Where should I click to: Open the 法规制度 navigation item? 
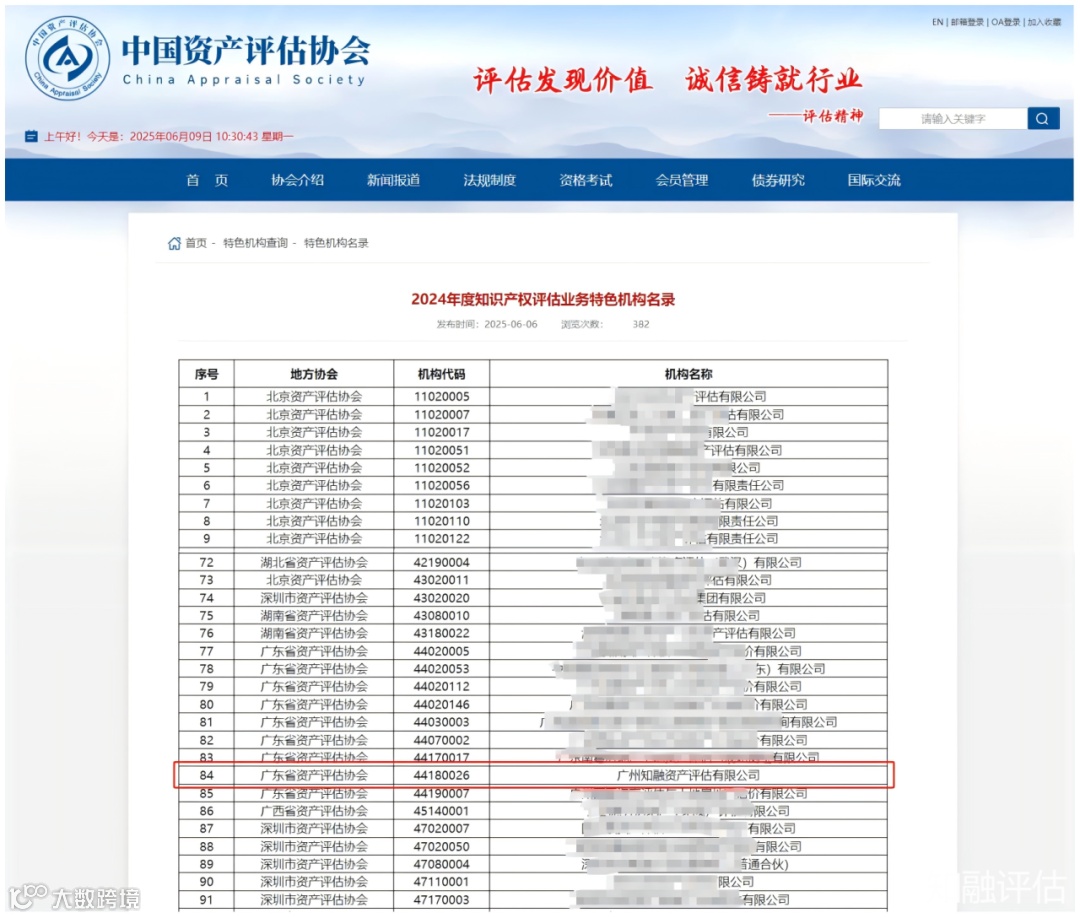click(x=490, y=180)
